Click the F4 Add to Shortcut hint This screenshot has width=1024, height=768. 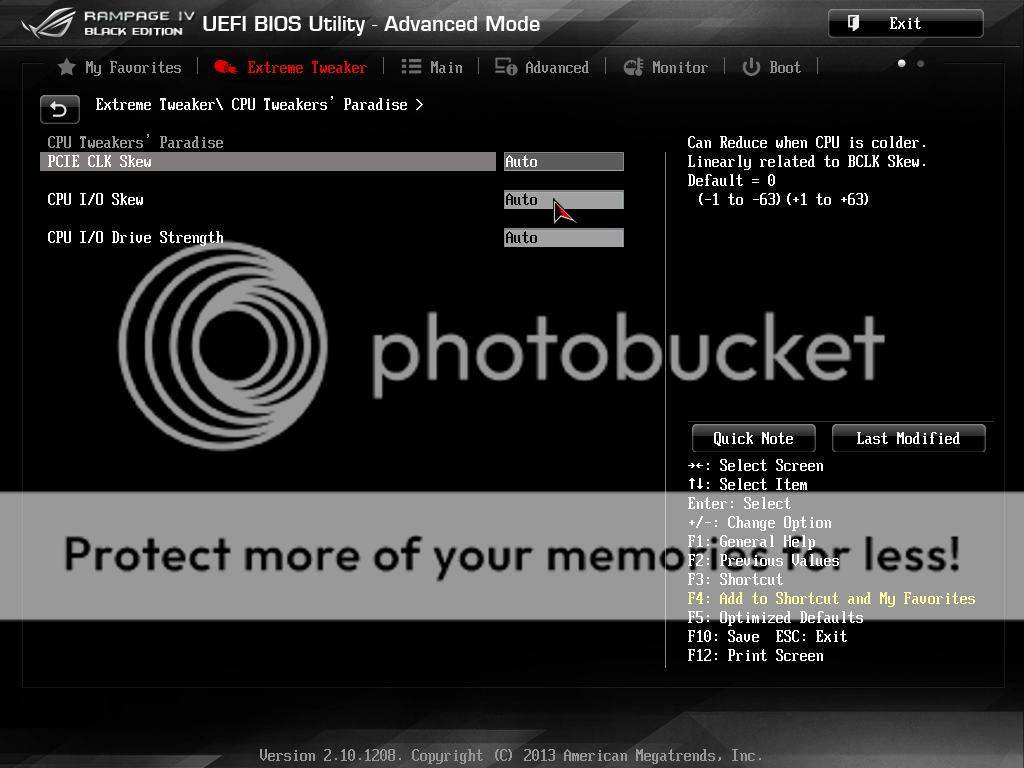pyautogui.click(x=831, y=598)
